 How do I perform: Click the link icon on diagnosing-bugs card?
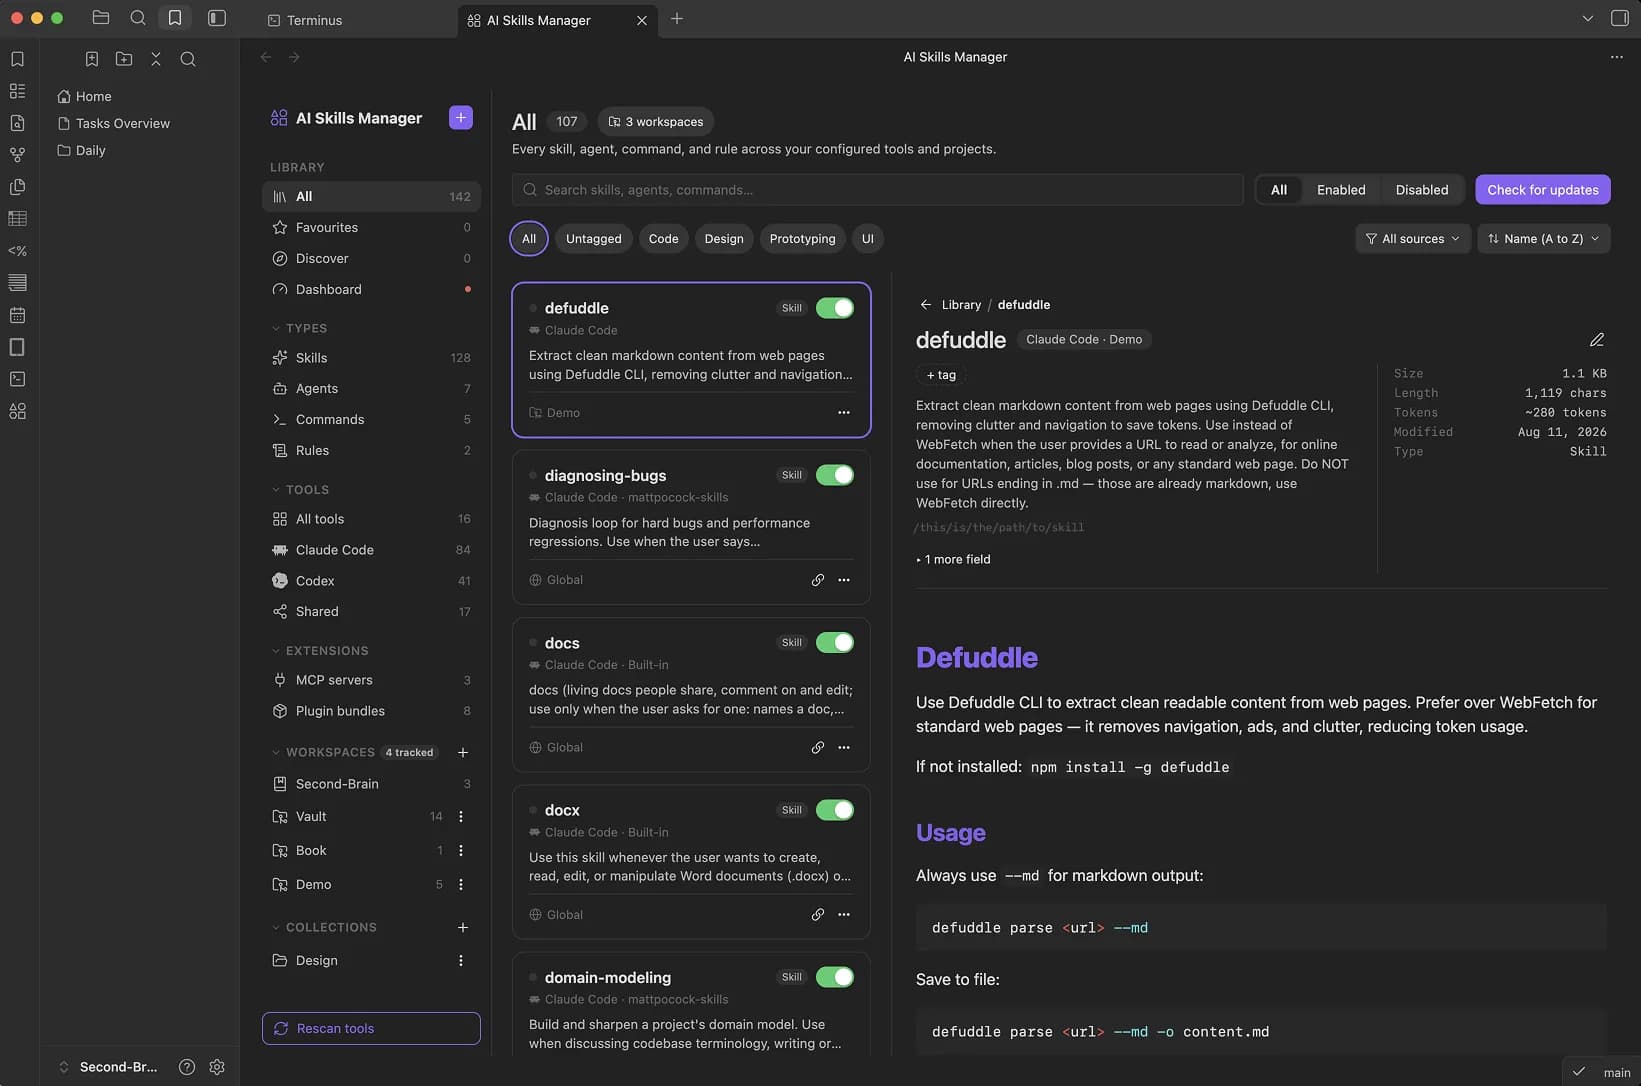[x=818, y=580]
